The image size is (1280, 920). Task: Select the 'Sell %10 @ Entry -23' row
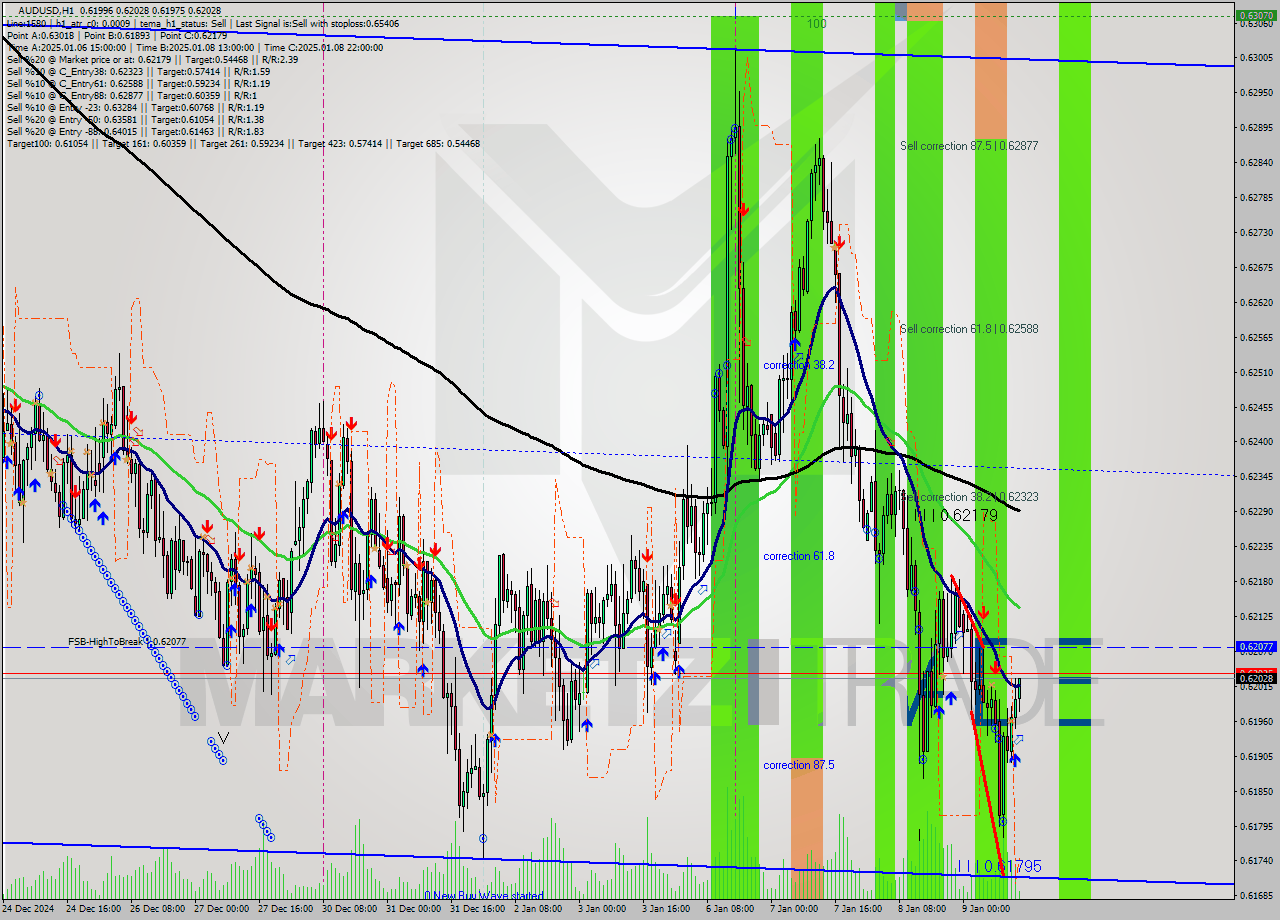[135, 108]
